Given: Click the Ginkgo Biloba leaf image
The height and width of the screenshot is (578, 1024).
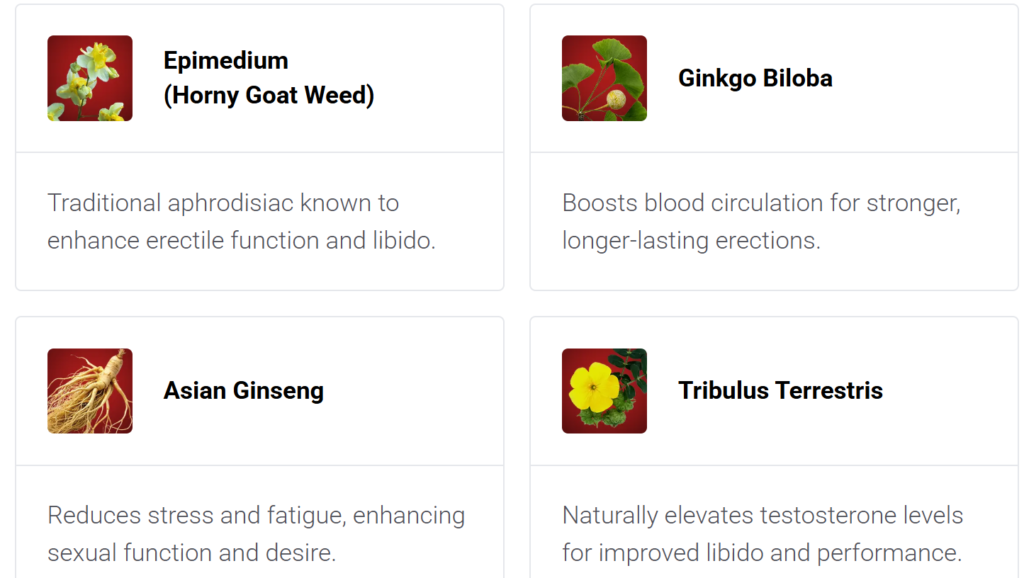Looking at the screenshot, I should click(604, 78).
